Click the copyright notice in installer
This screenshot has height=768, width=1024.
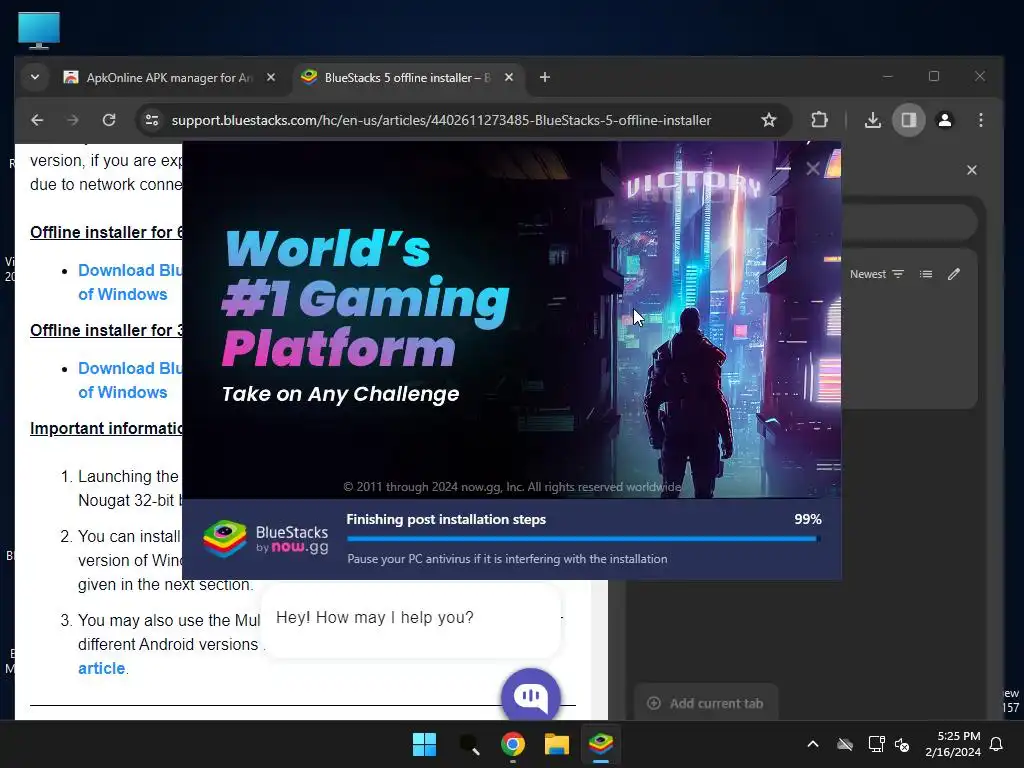coord(512,487)
